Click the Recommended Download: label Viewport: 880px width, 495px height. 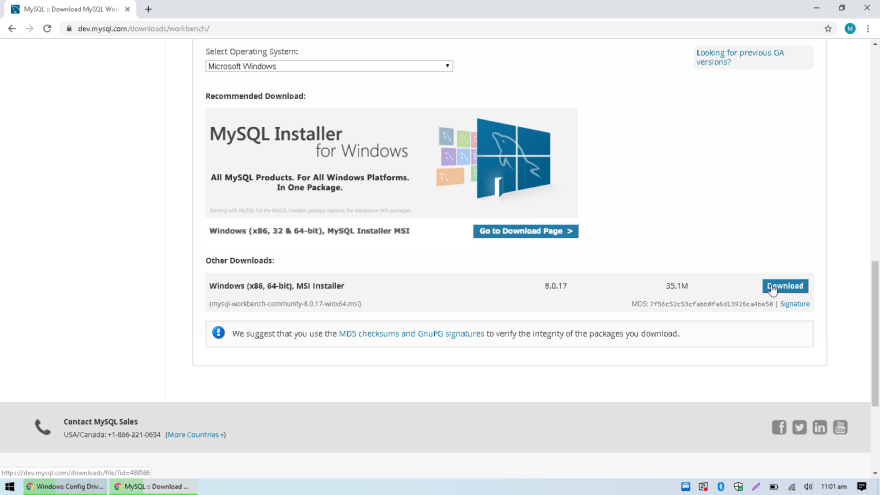255,96
